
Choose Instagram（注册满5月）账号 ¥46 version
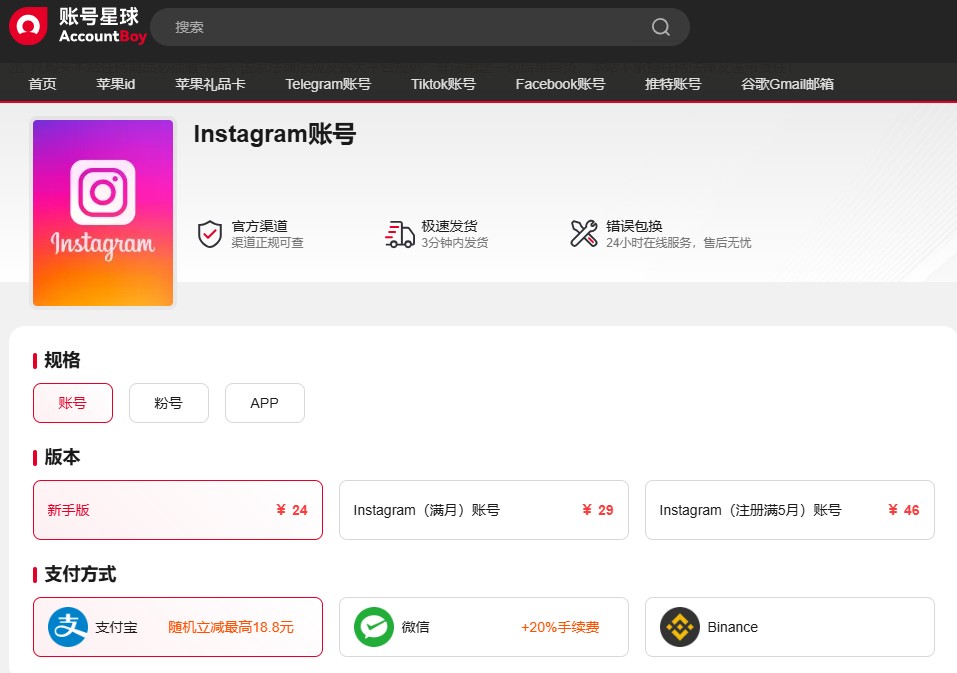(x=790, y=510)
